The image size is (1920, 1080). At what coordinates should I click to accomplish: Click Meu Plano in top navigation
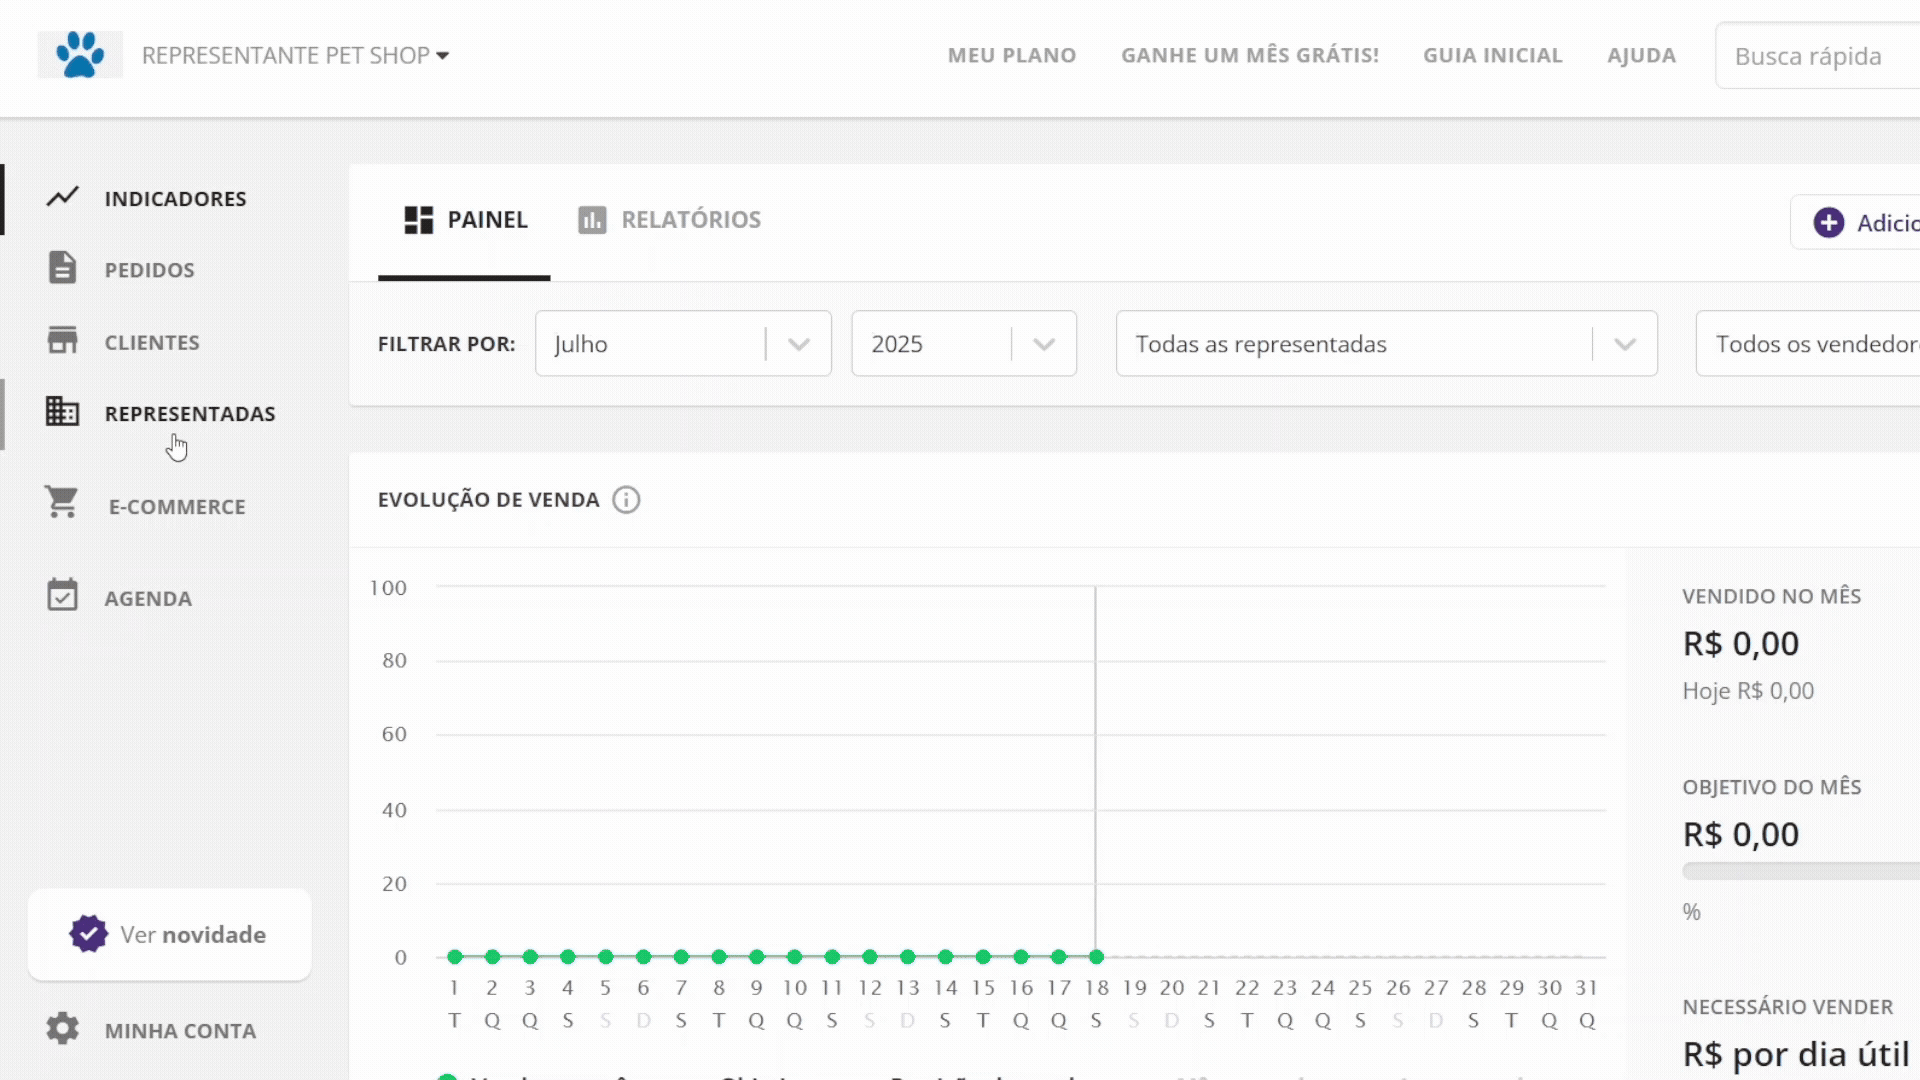tap(1012, 56)
